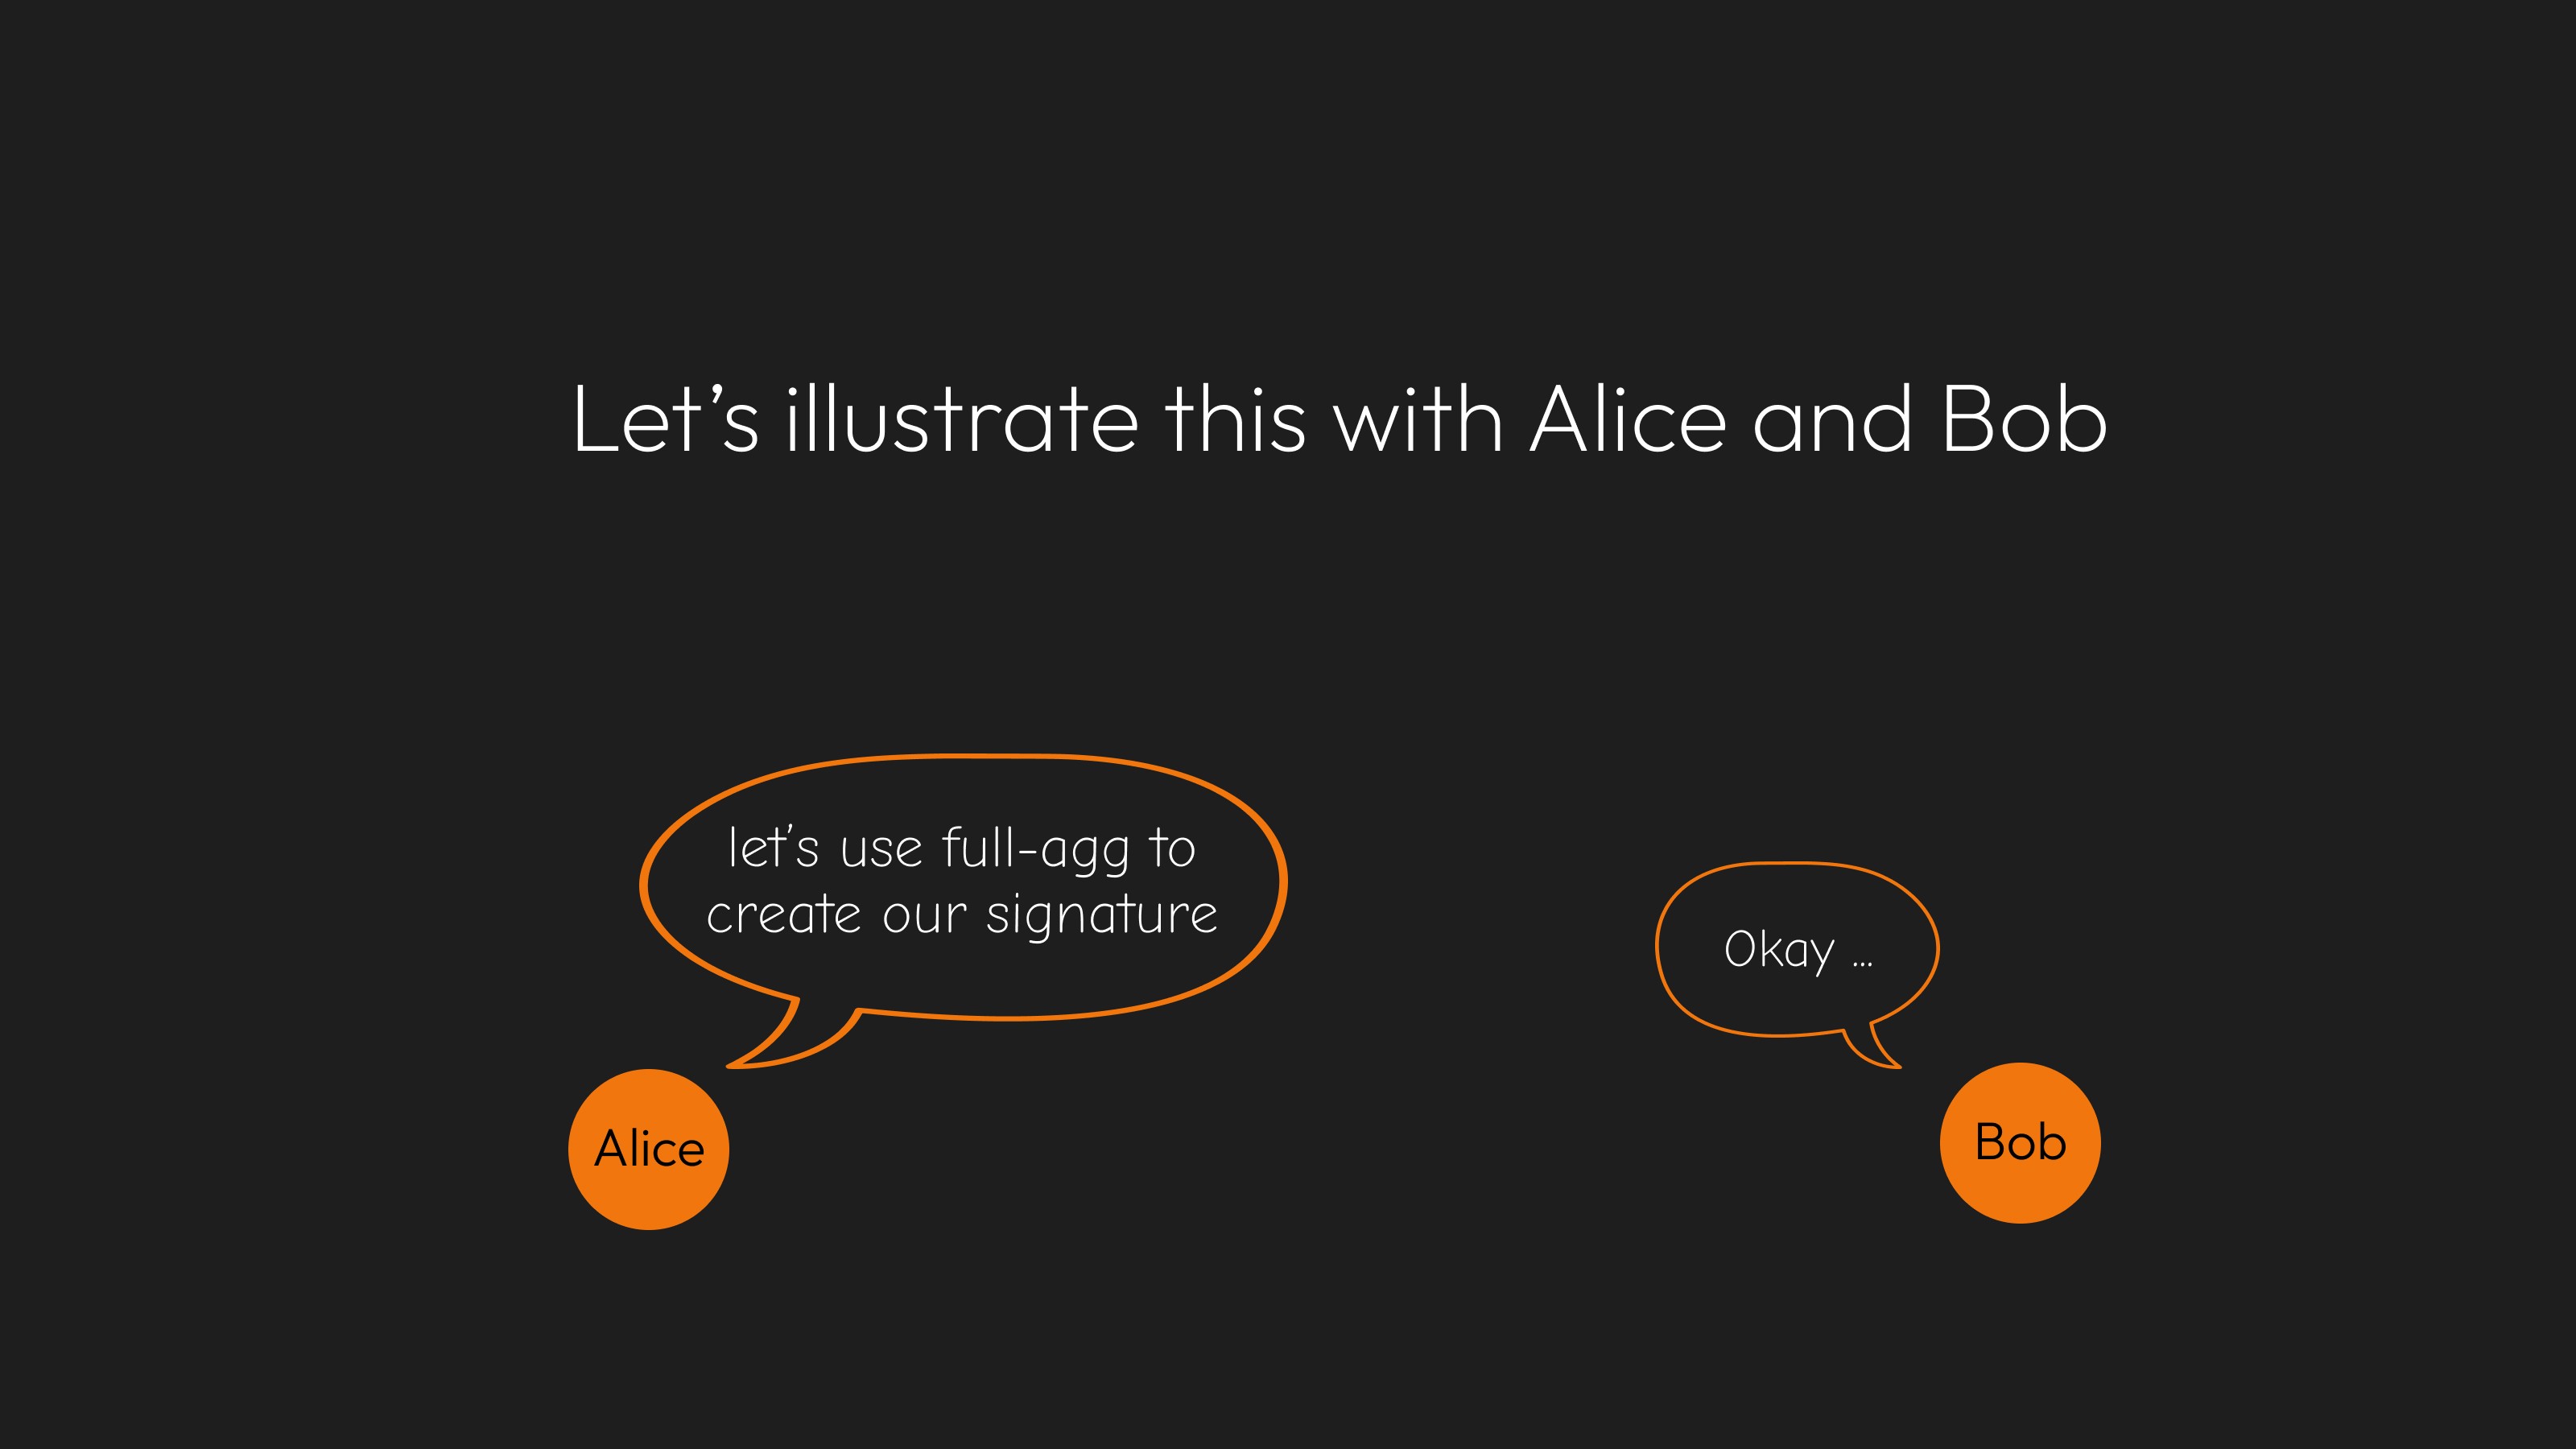Click "Let's" at the start of the title

click(x=666, y=420)
